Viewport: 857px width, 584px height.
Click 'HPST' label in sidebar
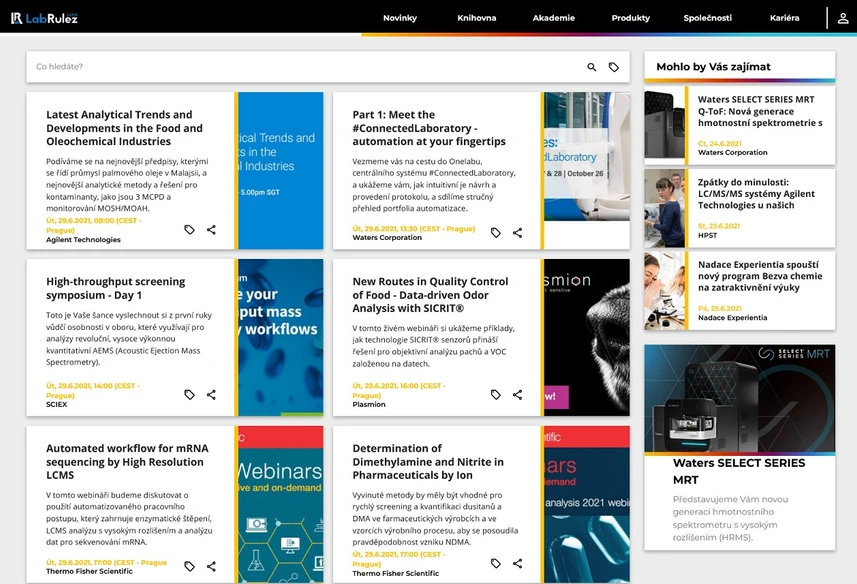click(x=707, y=235)
